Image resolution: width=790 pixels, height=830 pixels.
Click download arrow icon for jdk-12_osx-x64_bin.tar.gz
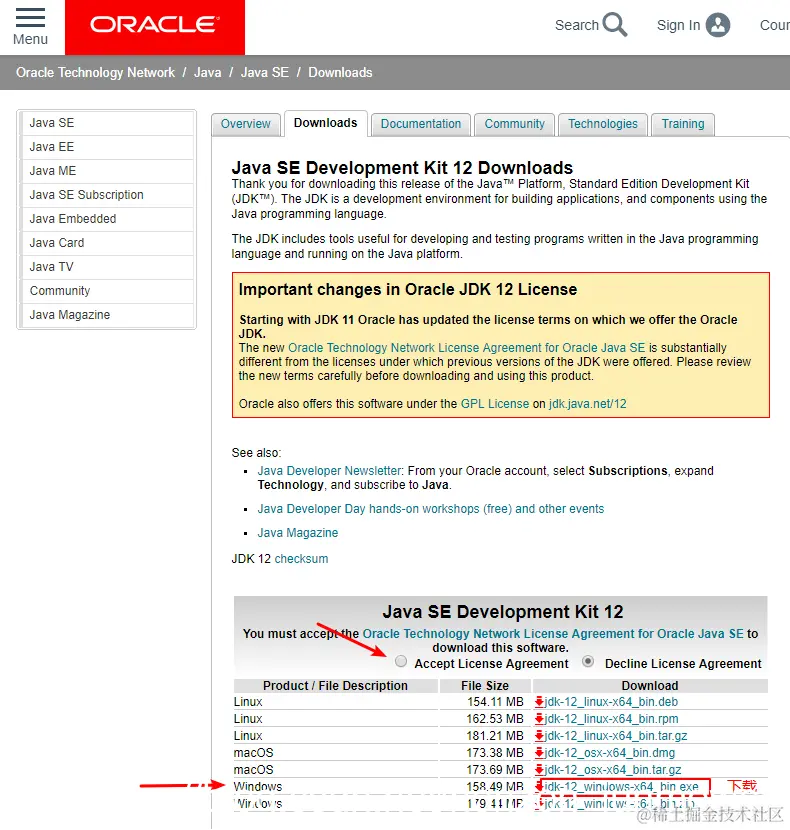click(x=539, y=770)
